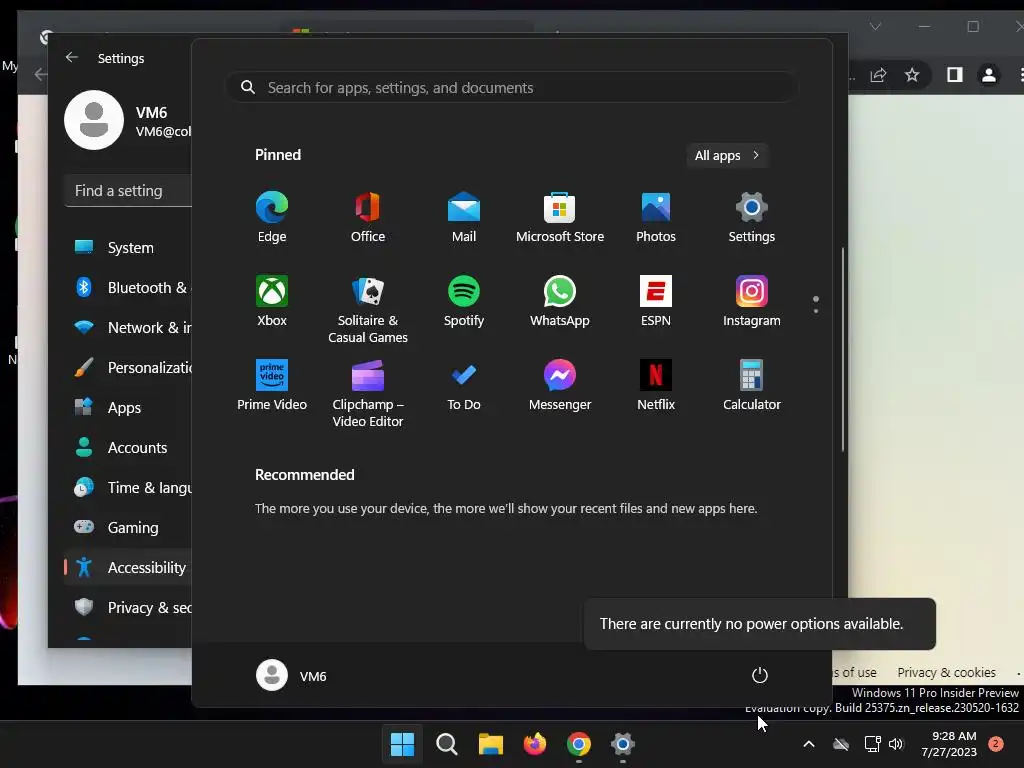The image size is (1024, 768).
Task: Launch the Xbox app
Action: click(x=272, y=301)
